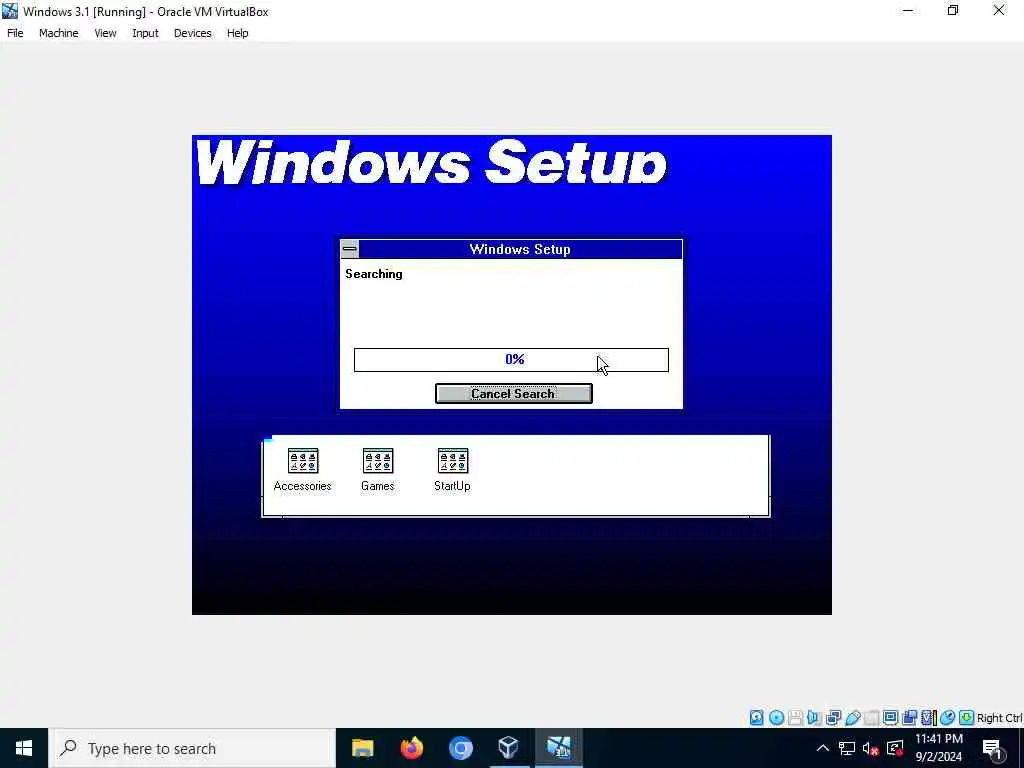Click the audio status indicator icon
1024x768 pixels.
click(x=814, y=718)
